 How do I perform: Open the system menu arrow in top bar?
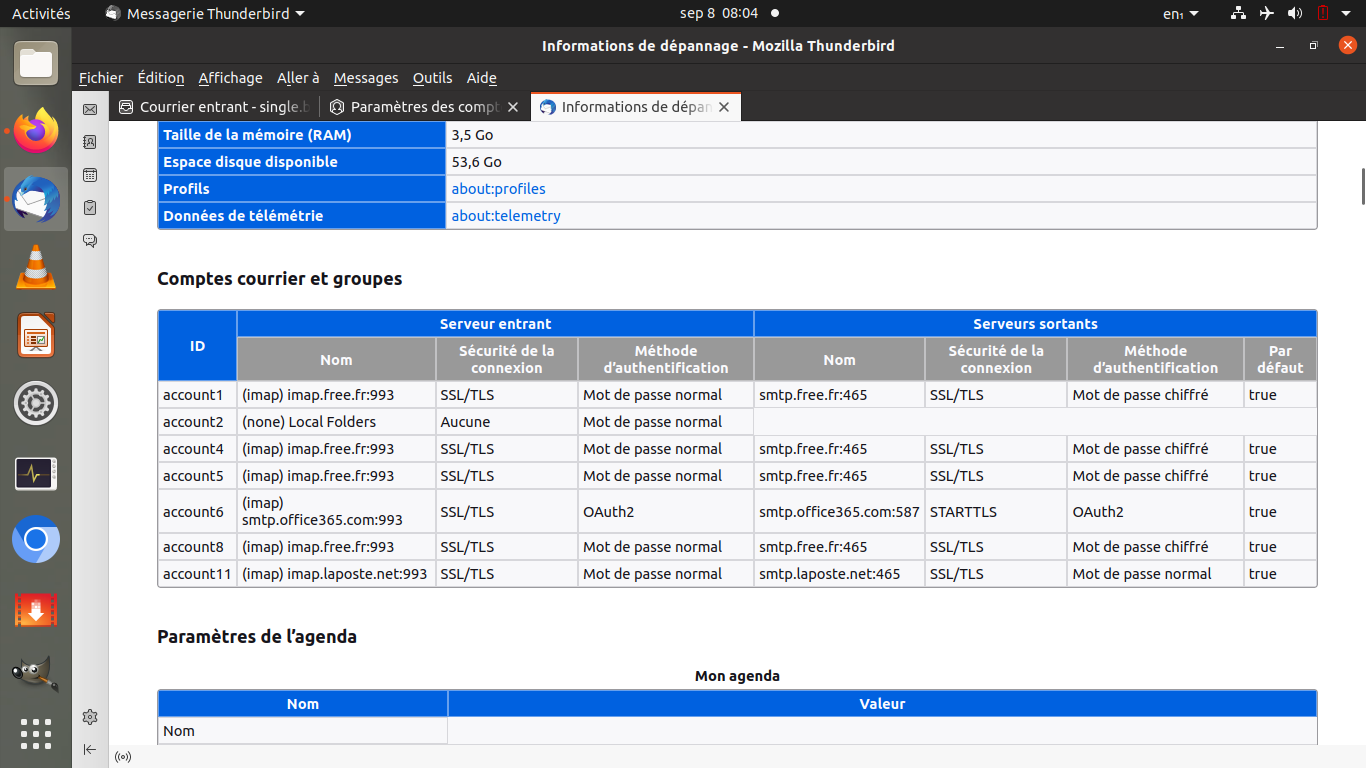coord(1348,14)
